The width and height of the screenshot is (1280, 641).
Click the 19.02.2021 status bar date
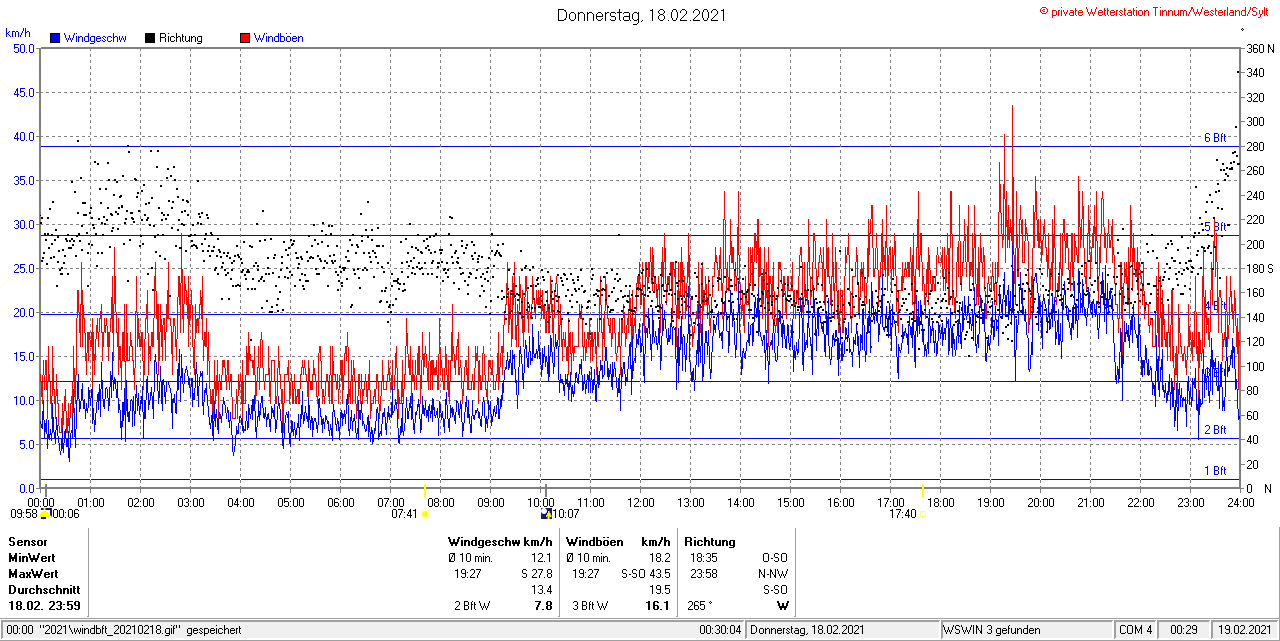(1244, 630)
